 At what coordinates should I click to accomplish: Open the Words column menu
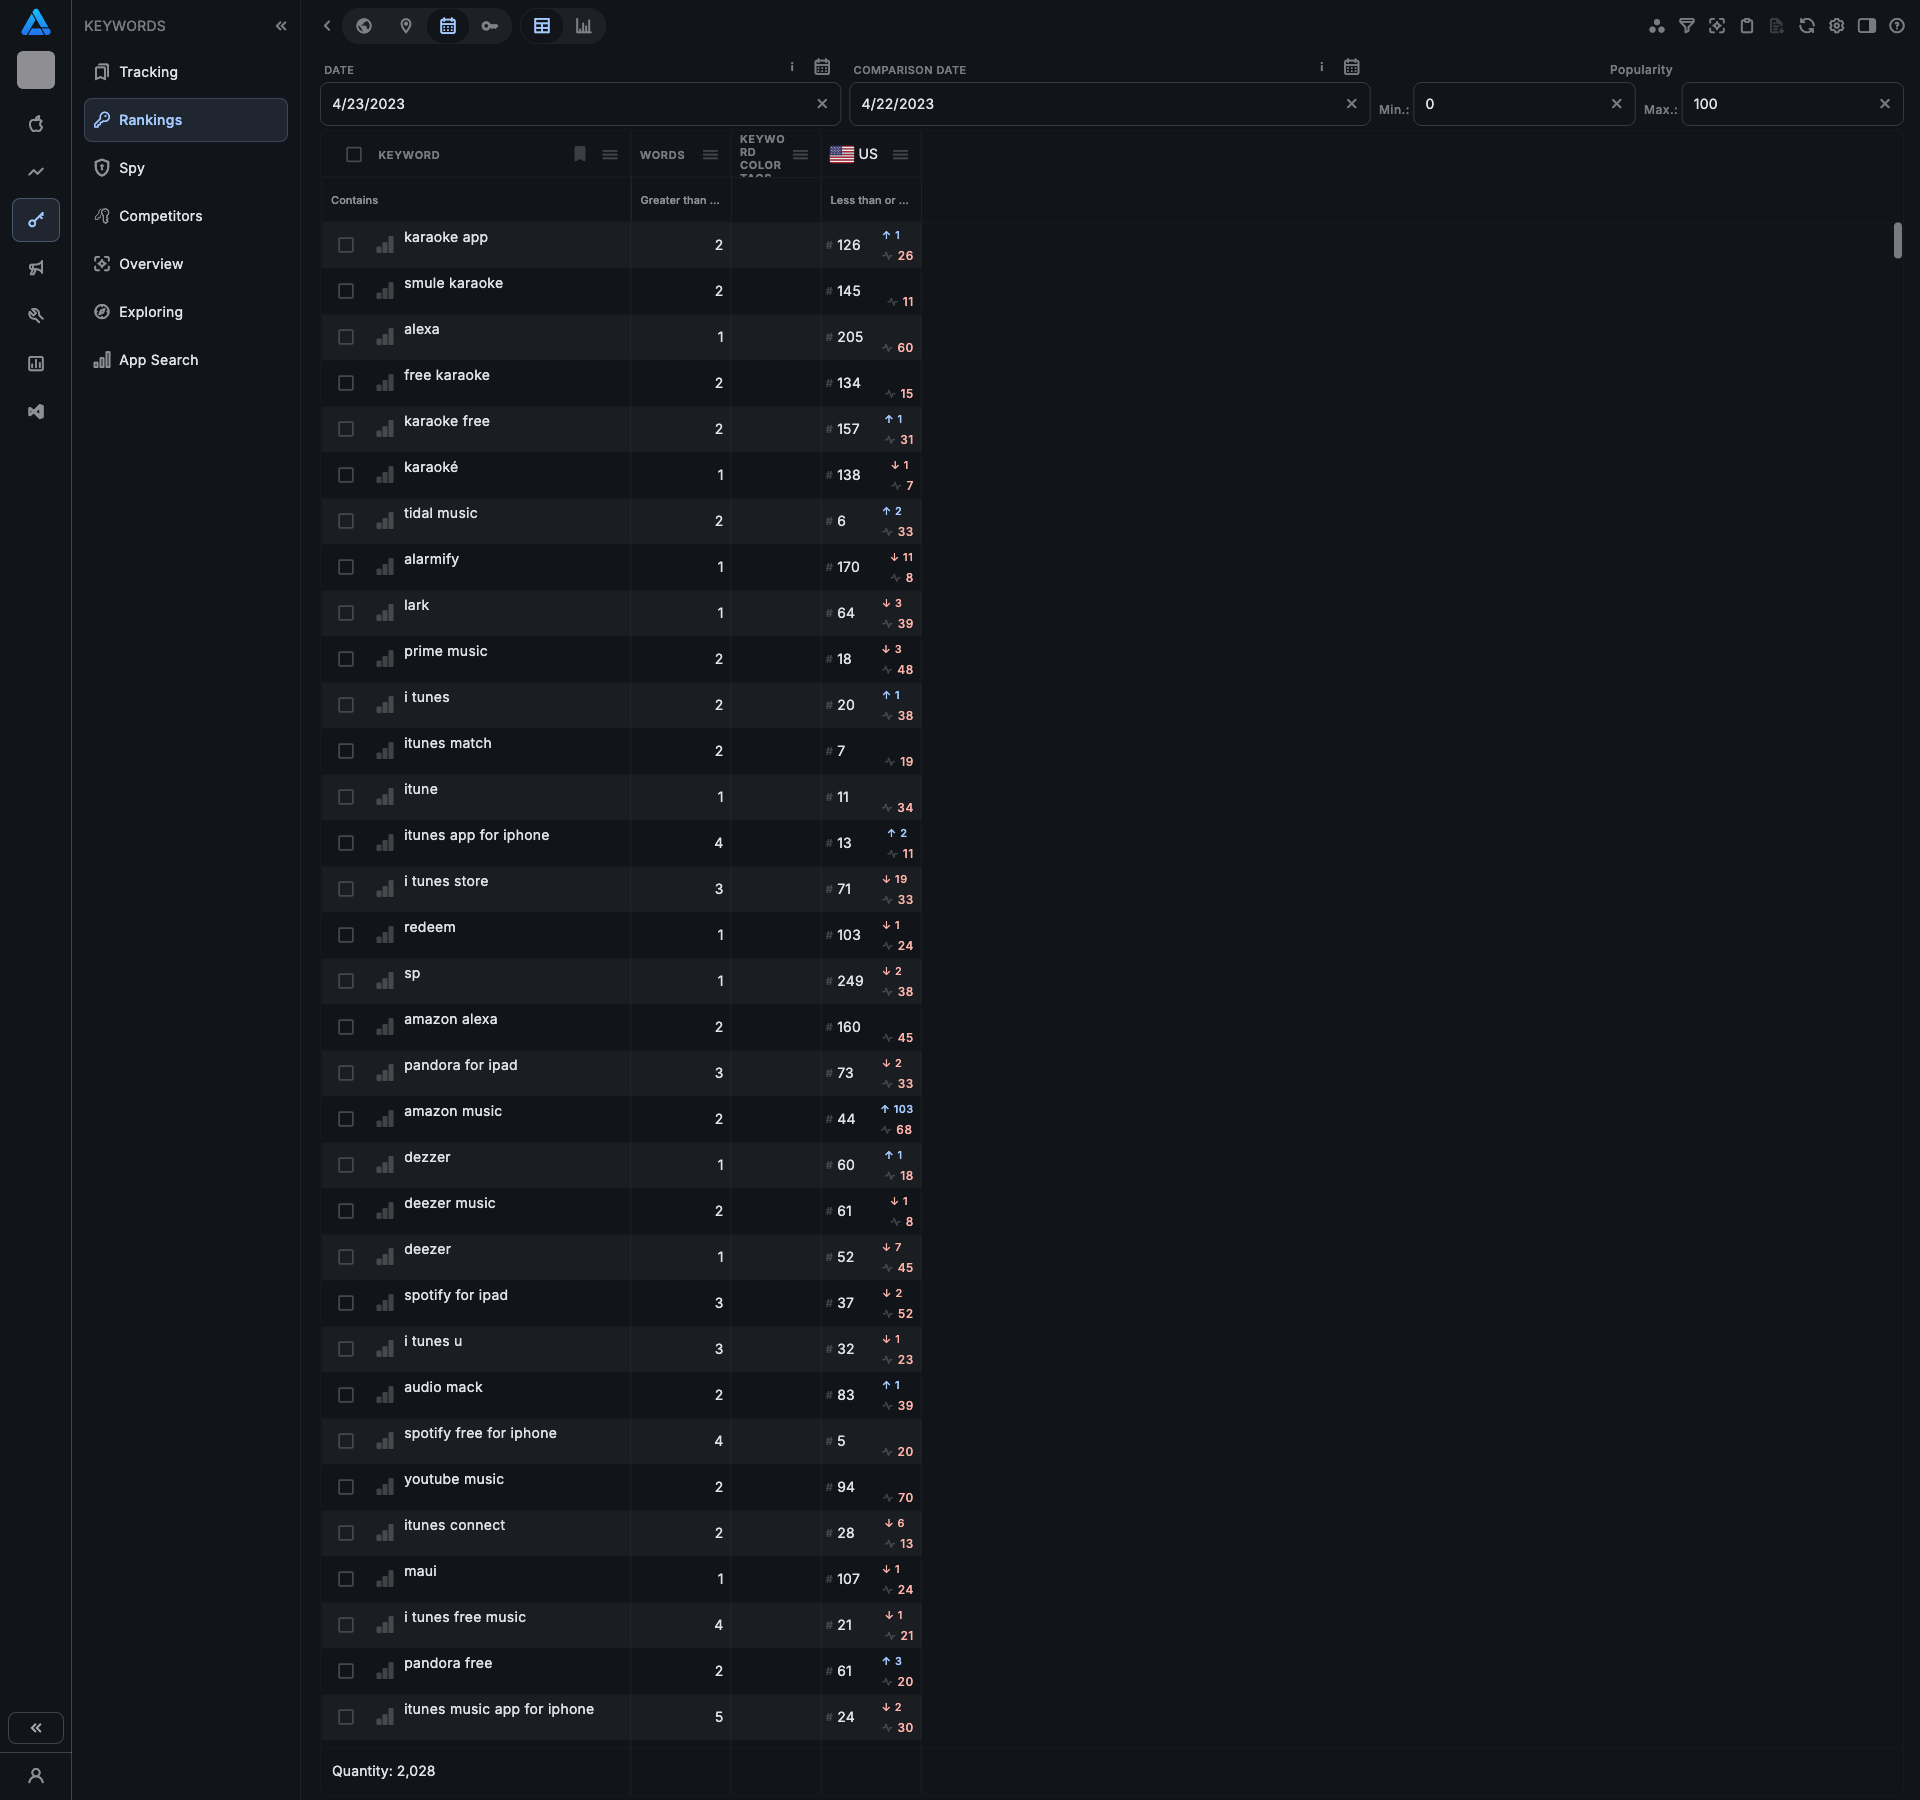click(x=710, y=155)
